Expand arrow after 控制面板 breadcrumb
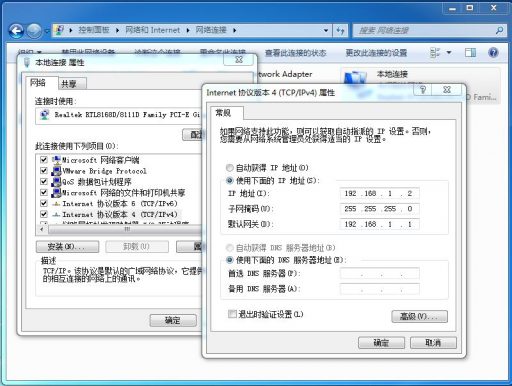This screenshot has height=386, width=512. 117,30
